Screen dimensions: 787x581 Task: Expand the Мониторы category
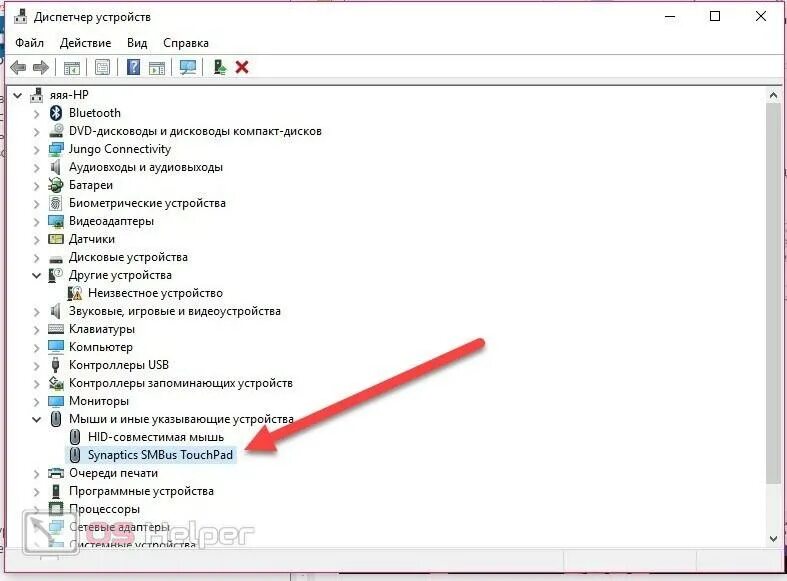point(36,401)
